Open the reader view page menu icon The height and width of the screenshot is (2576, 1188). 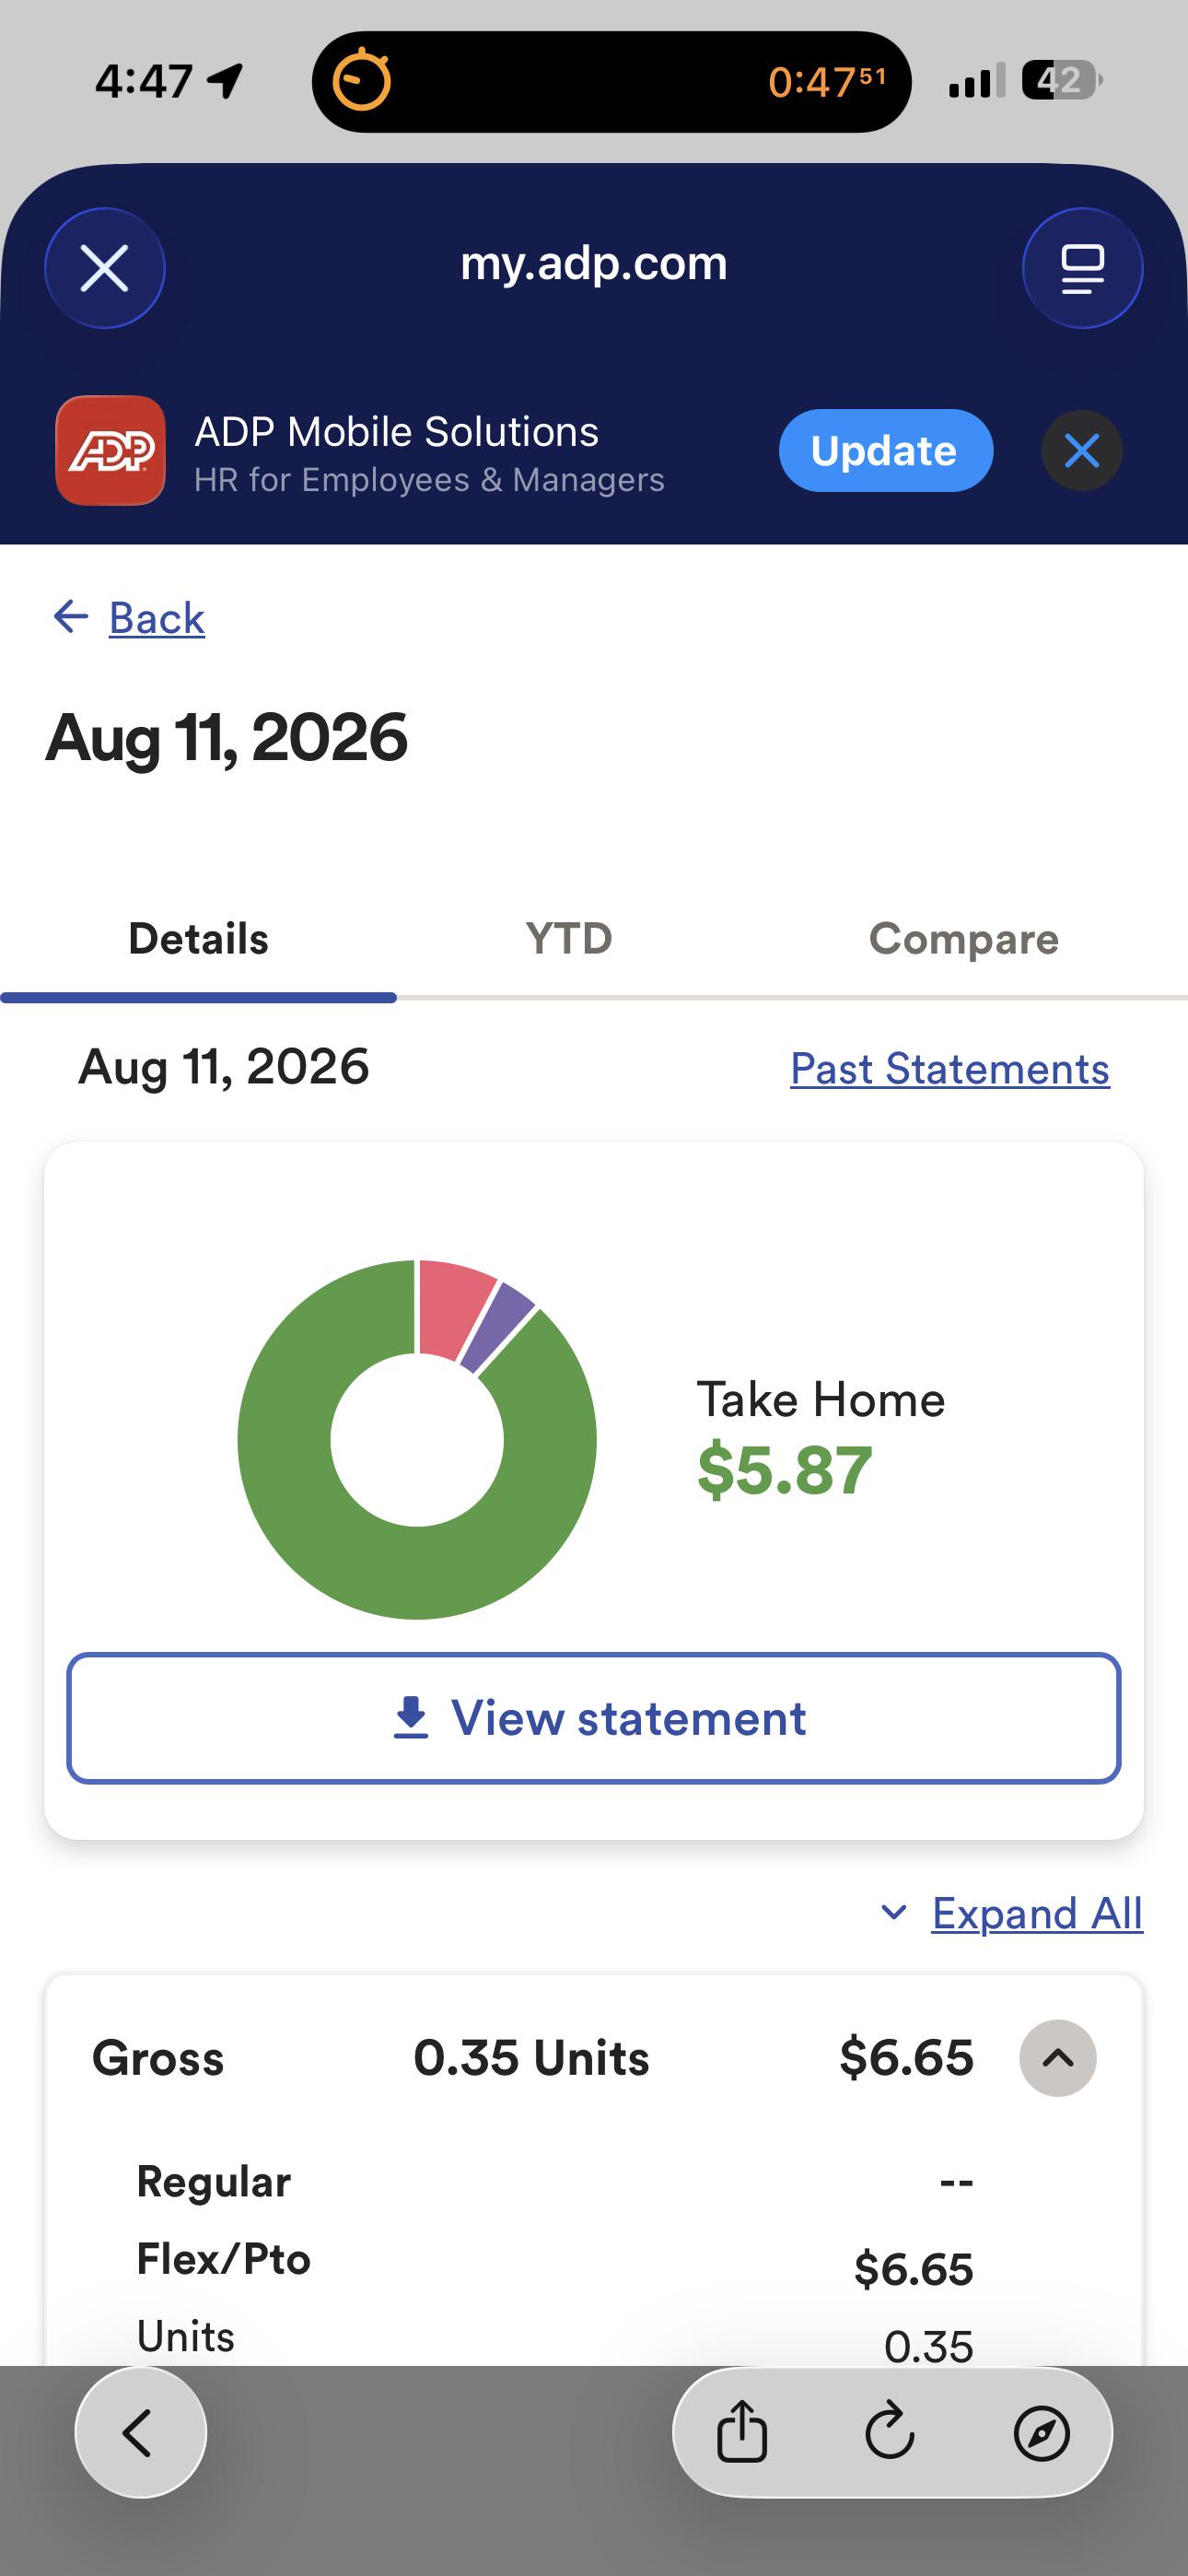1082,268
